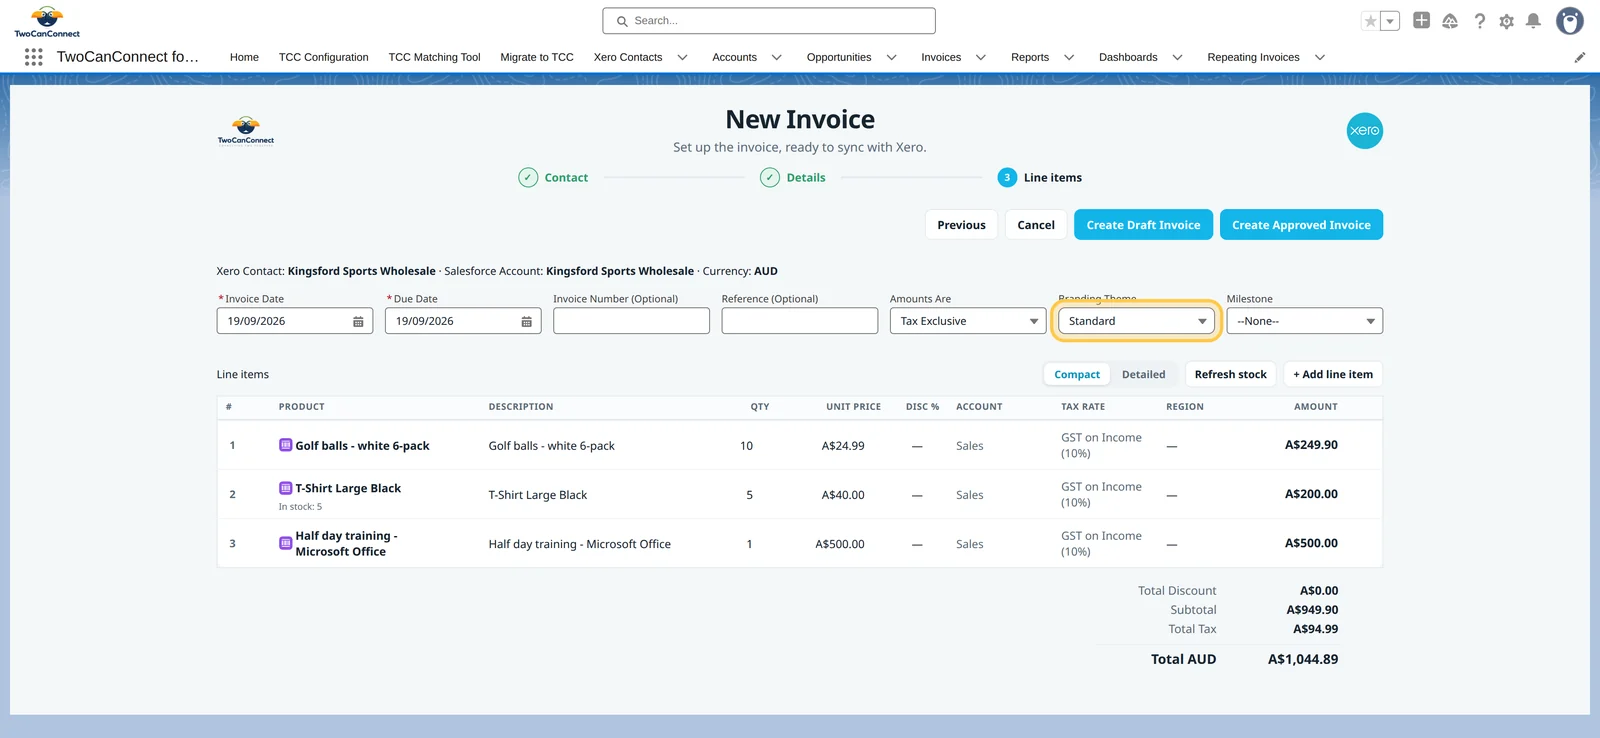Open the Dashboards tab

coord(1128,57)
